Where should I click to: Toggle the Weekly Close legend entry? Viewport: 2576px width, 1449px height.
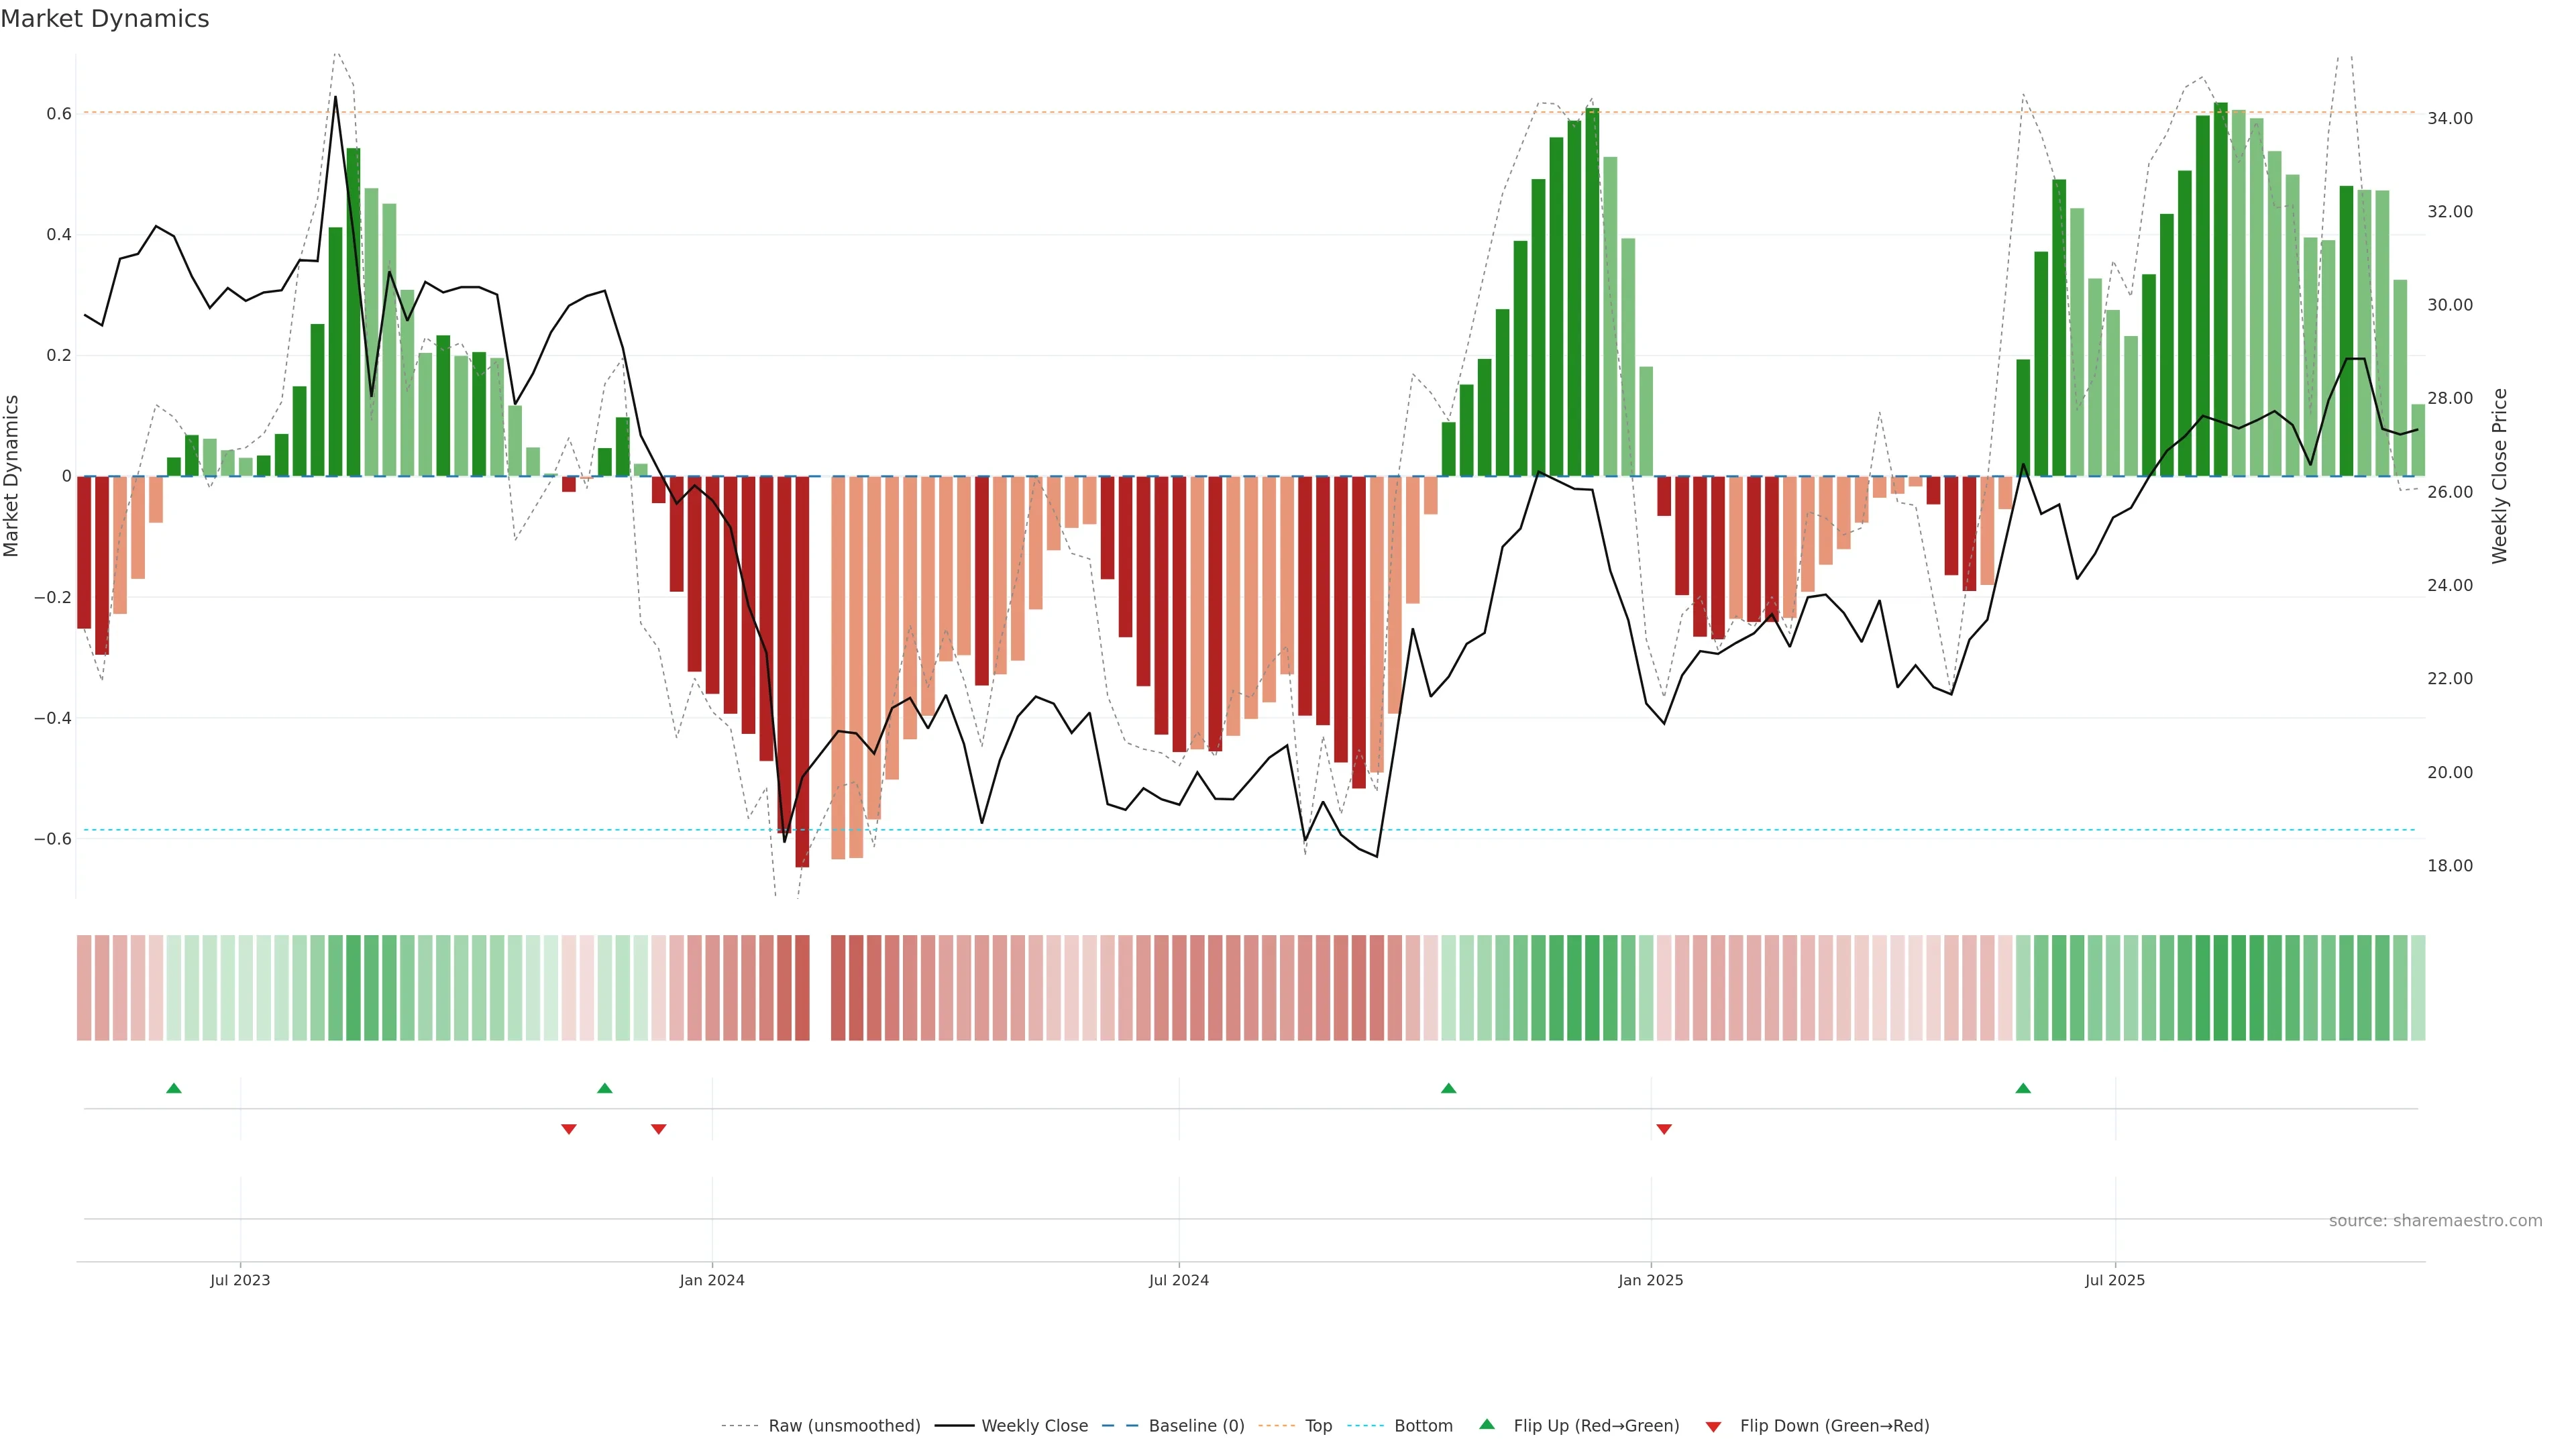tap(1034, 1426)
